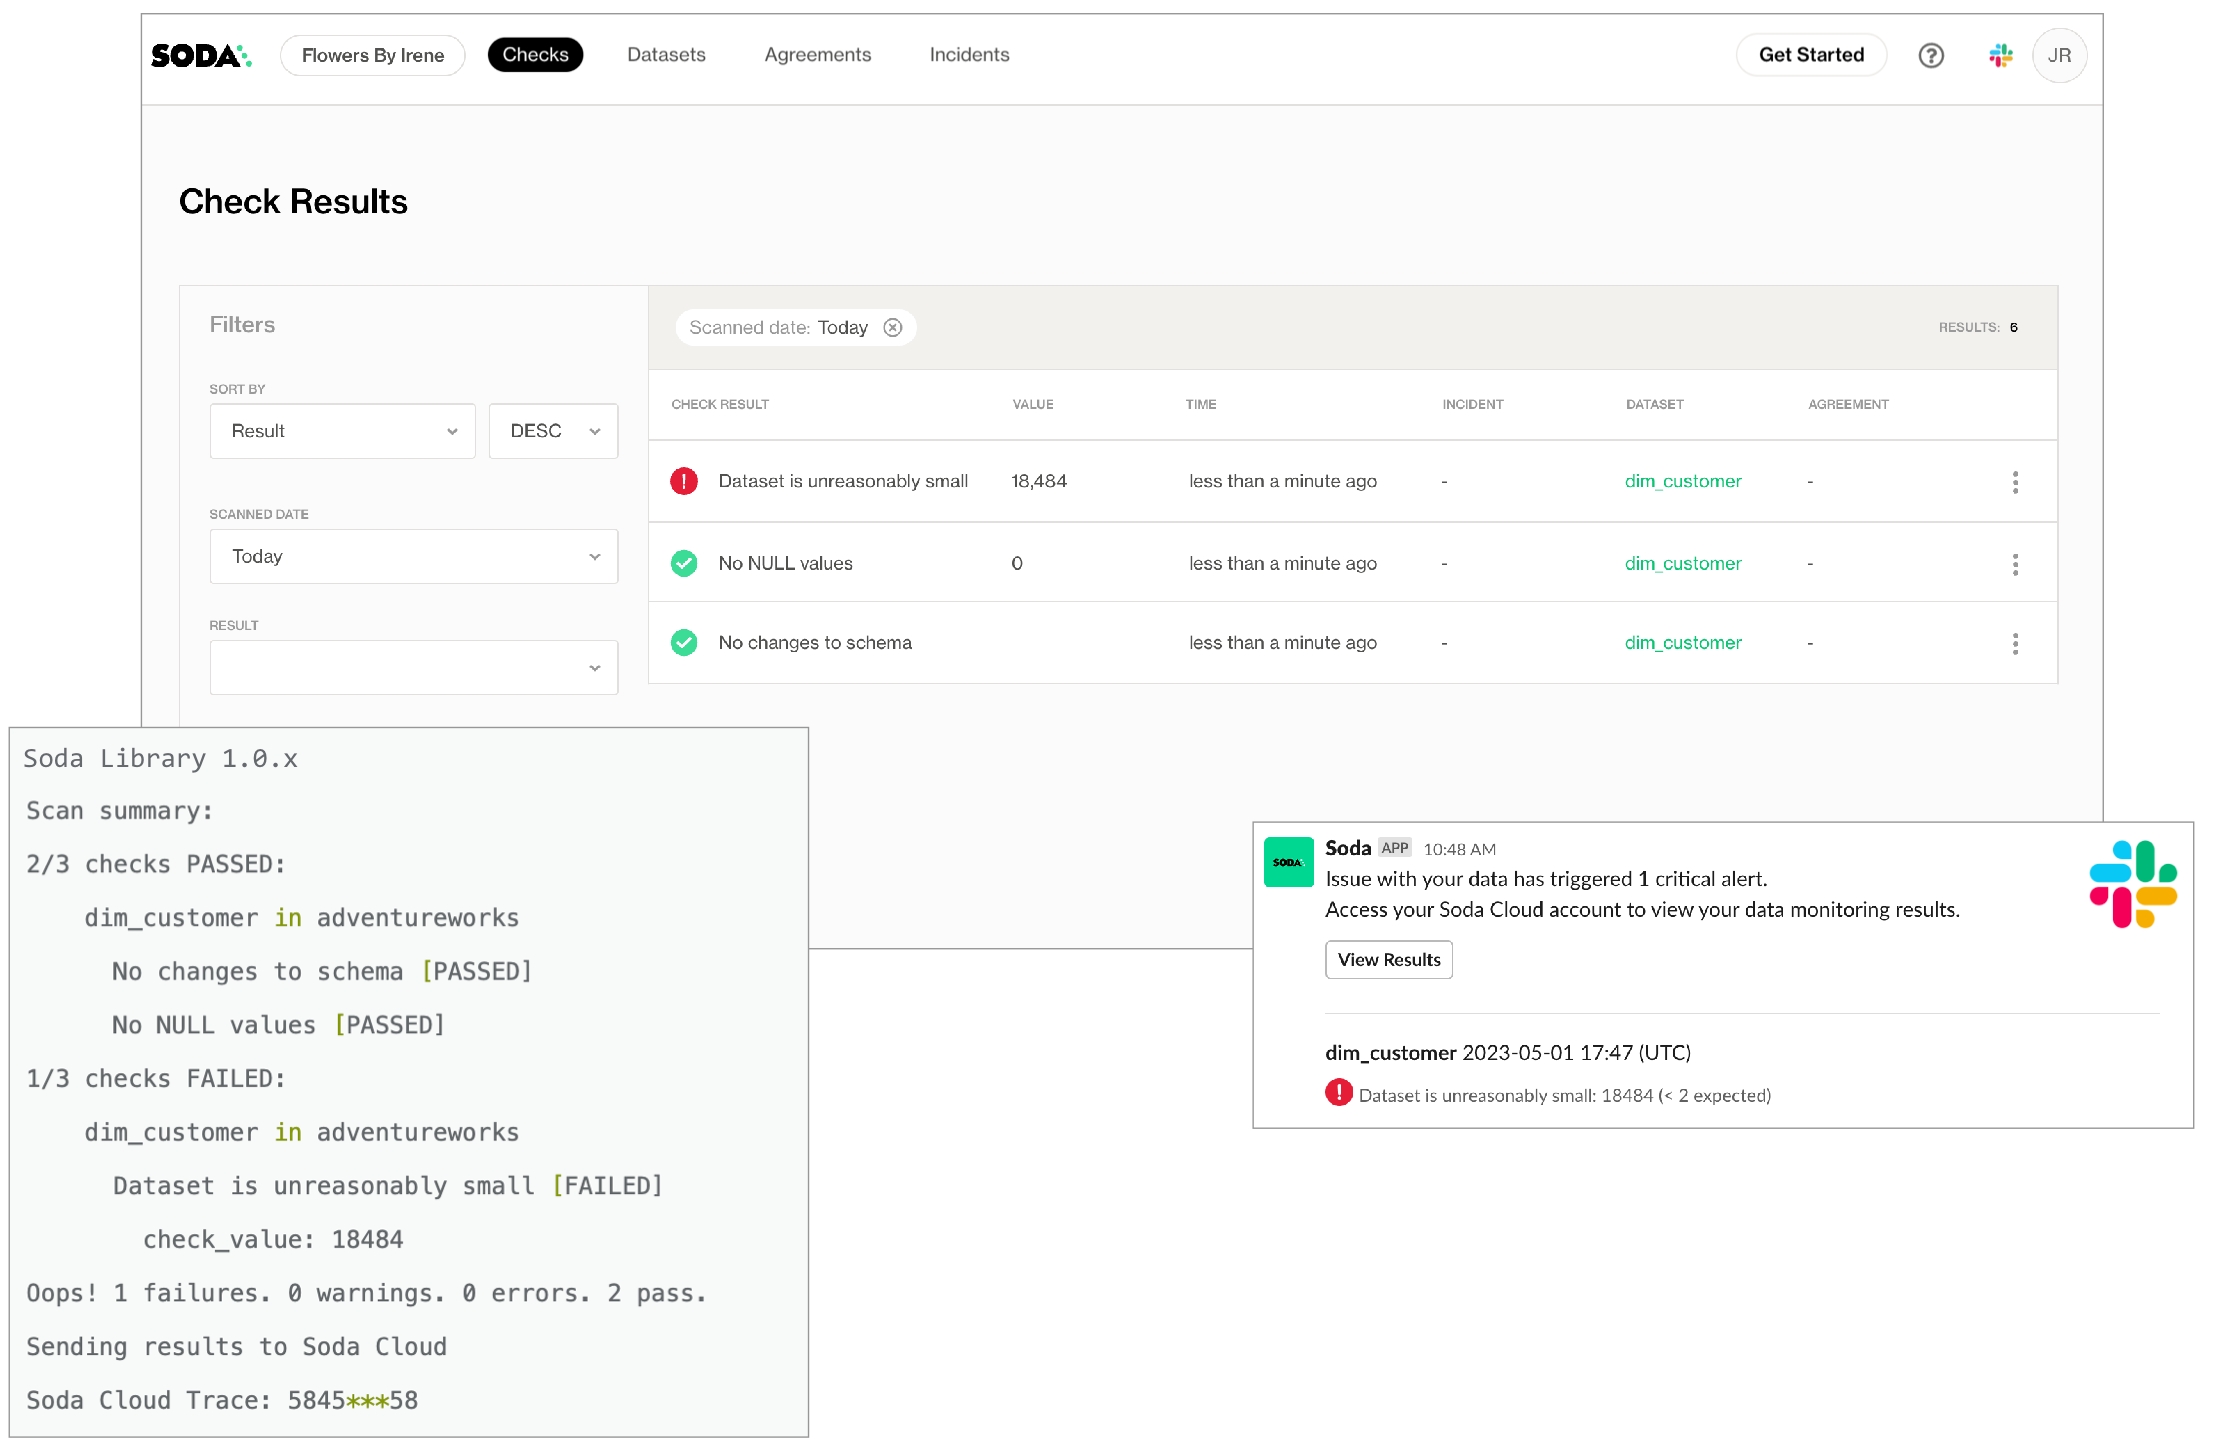Open the empty Result filter dropdown
Image resolution: width=2214 pixels, height=1446 pixels.
413,667
